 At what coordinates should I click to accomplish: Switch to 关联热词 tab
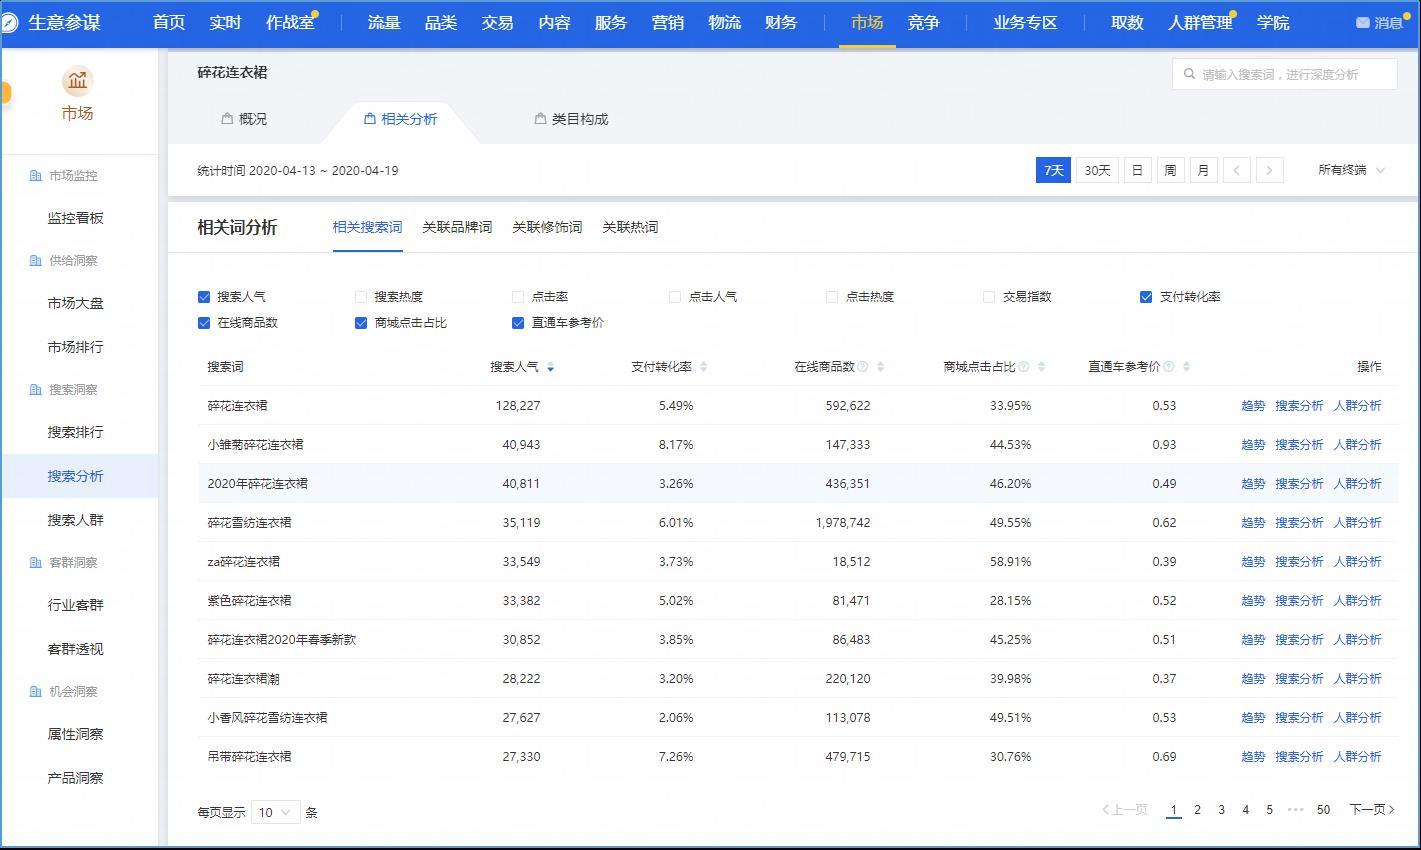(x=630, y=227)
